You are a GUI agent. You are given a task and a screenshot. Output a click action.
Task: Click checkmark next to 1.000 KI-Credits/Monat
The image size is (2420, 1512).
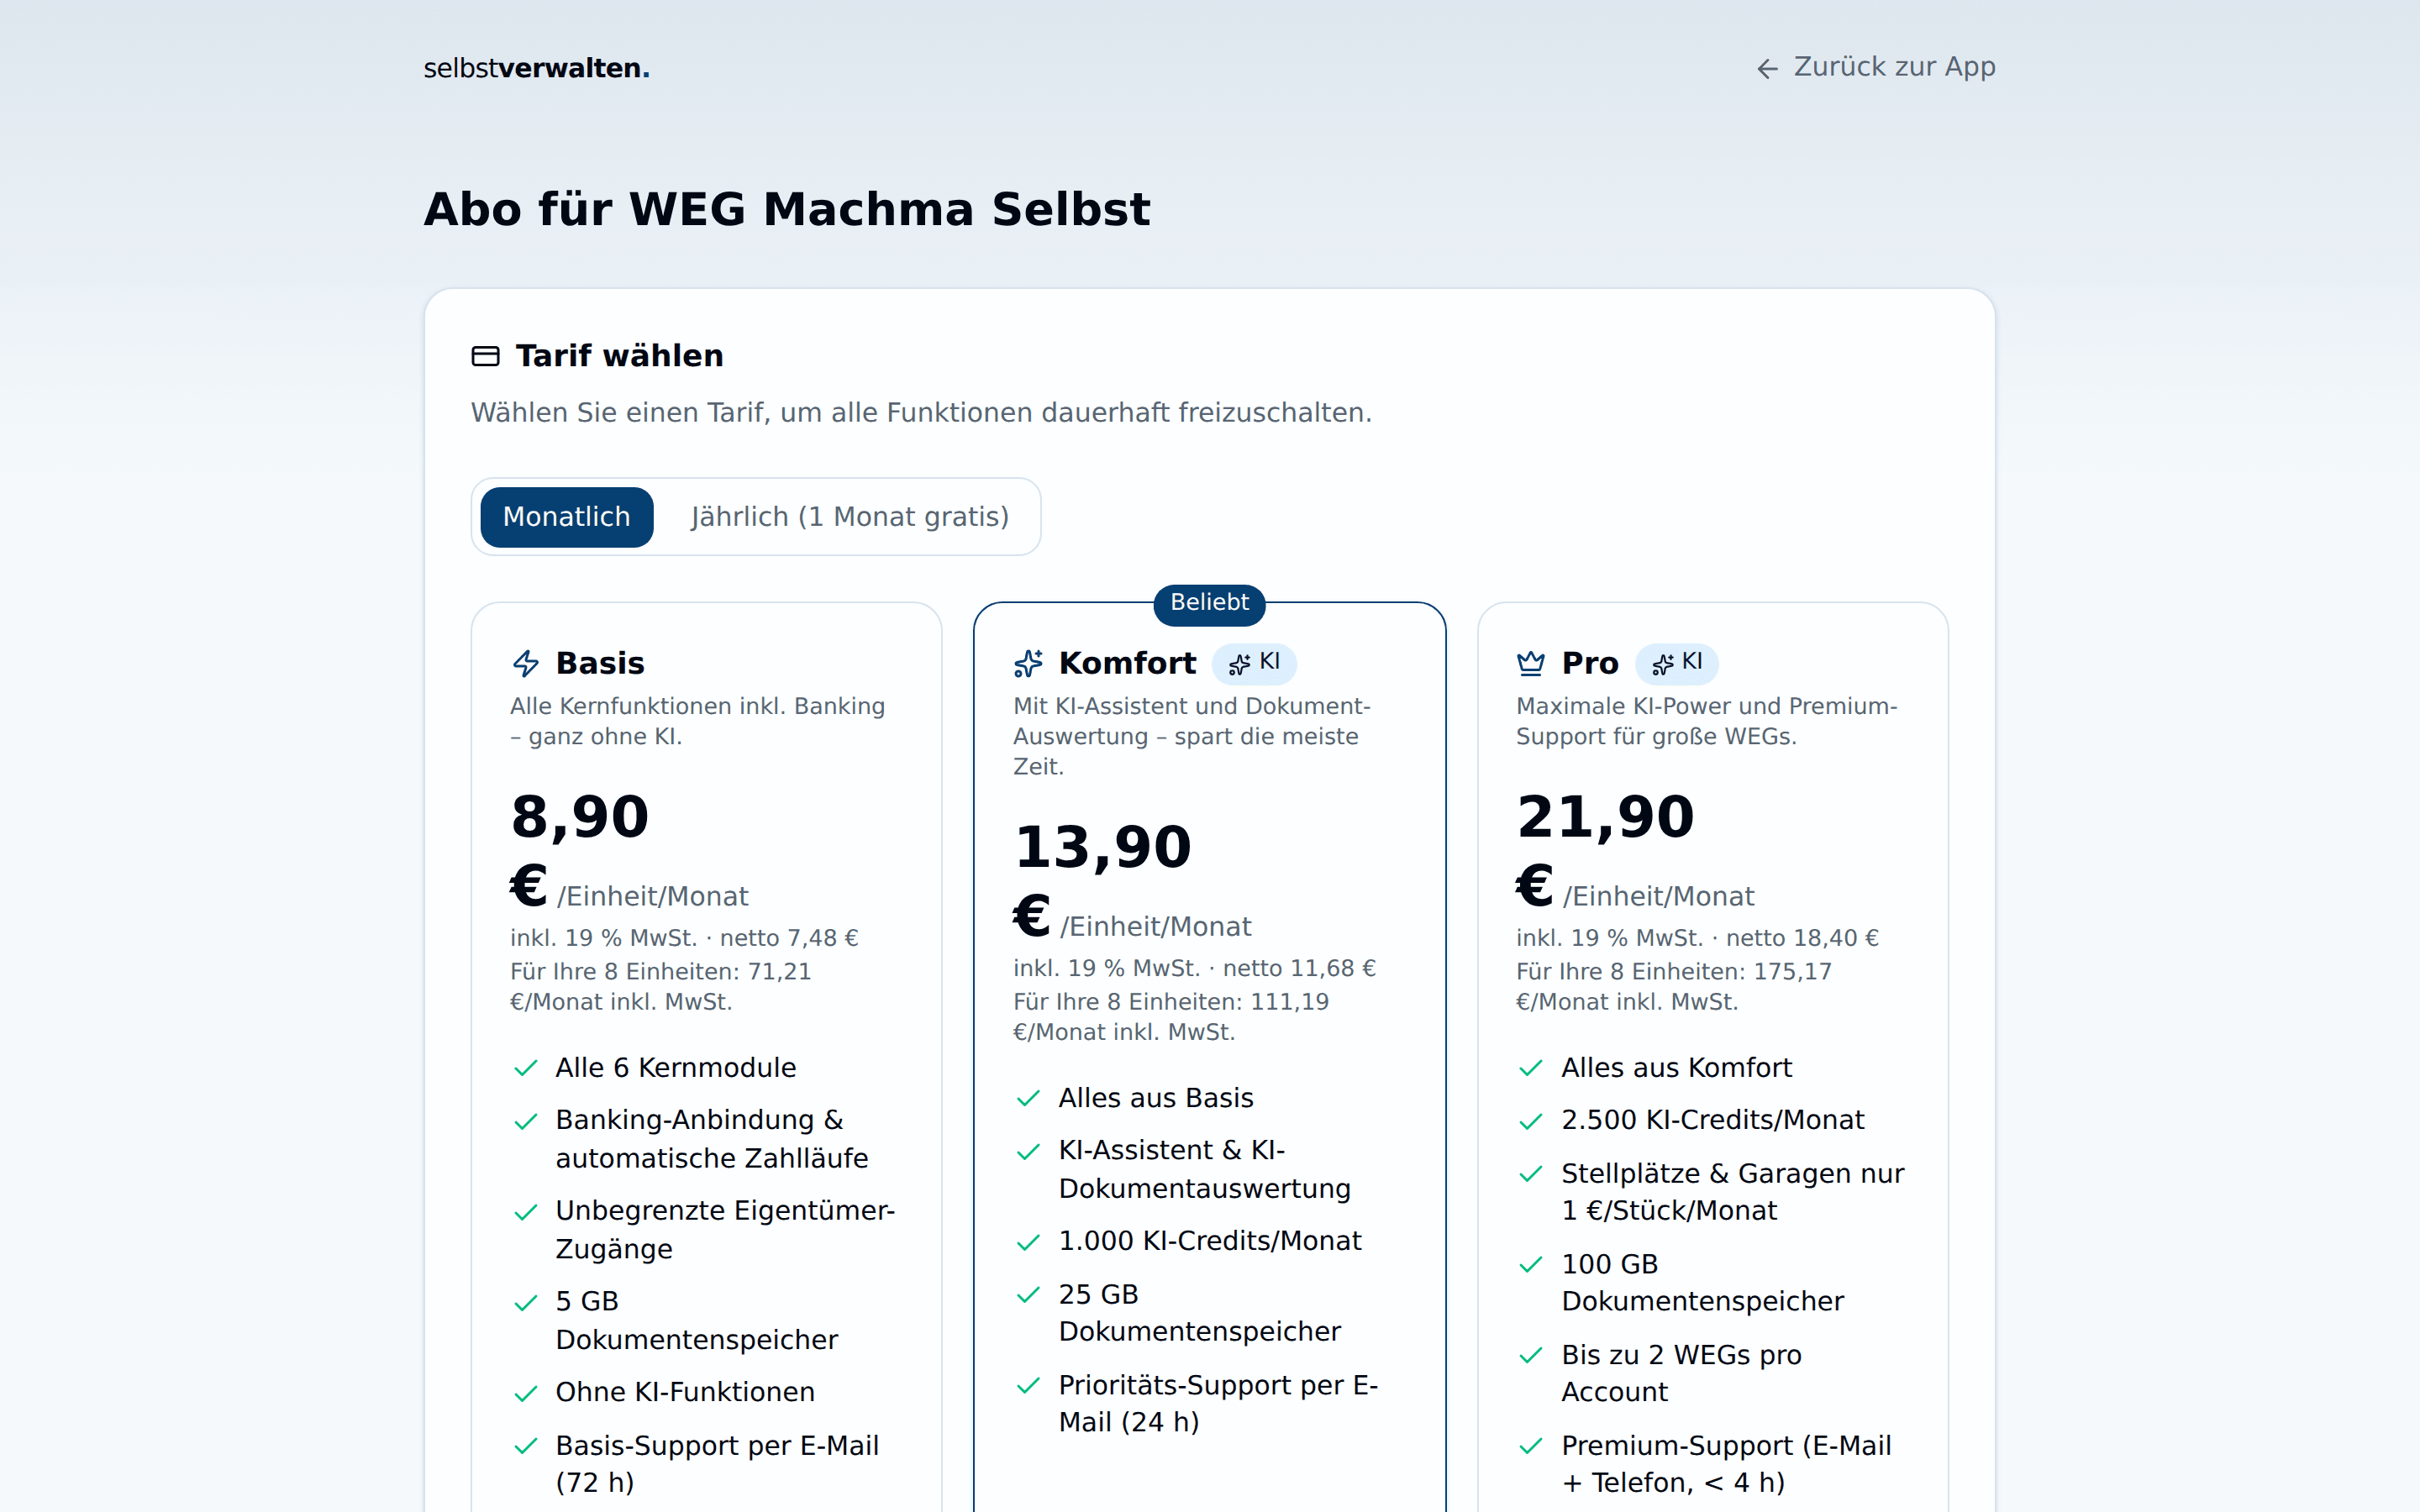1028,1243
